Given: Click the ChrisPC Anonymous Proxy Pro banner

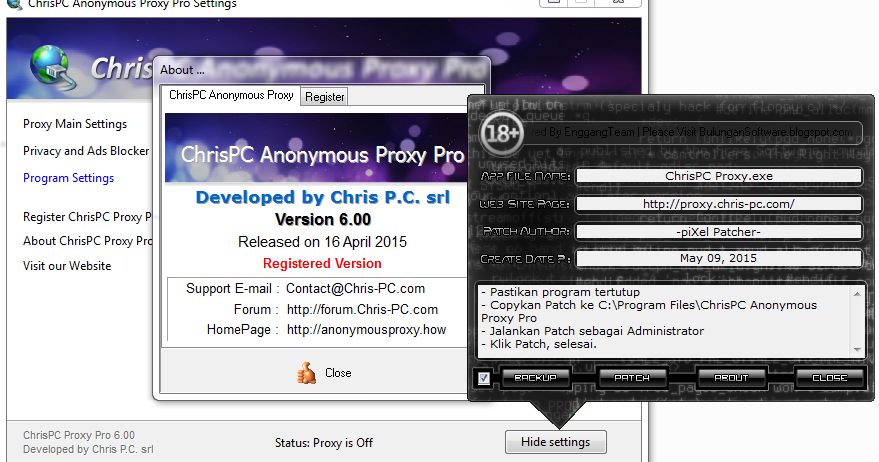Looking at the screenshot, I should 317,148.
